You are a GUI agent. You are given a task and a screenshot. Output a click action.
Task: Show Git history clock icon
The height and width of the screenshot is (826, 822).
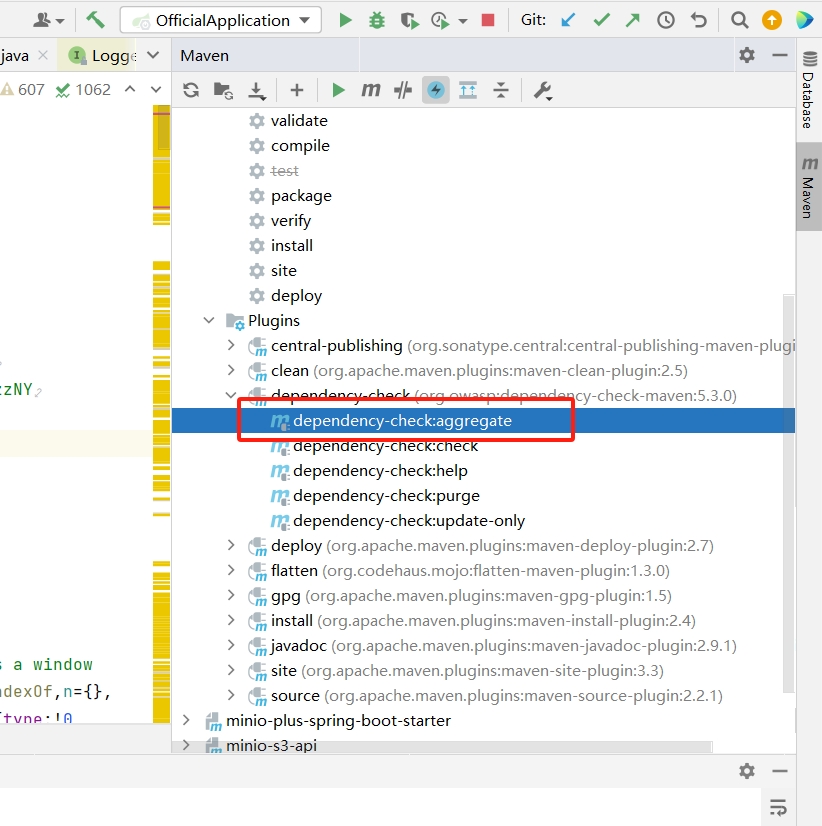666,20
